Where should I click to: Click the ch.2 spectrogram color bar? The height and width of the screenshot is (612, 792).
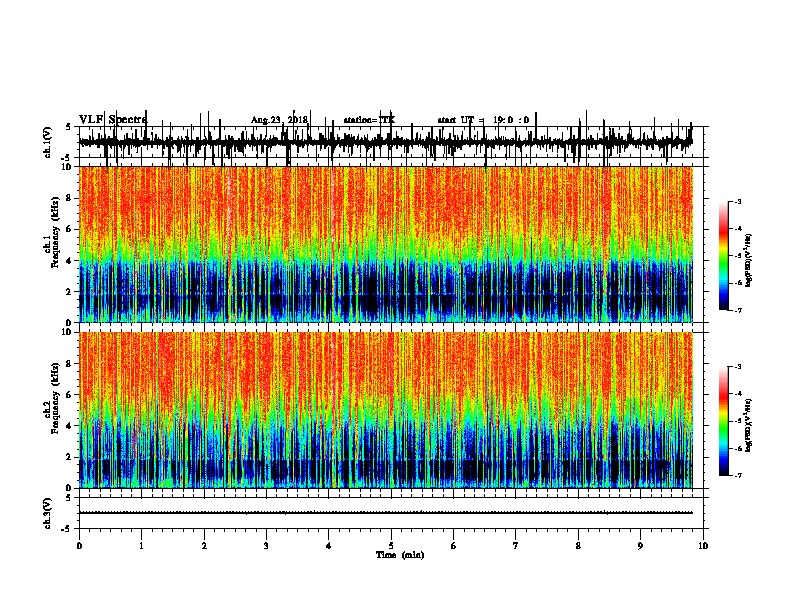pos(724,421)
